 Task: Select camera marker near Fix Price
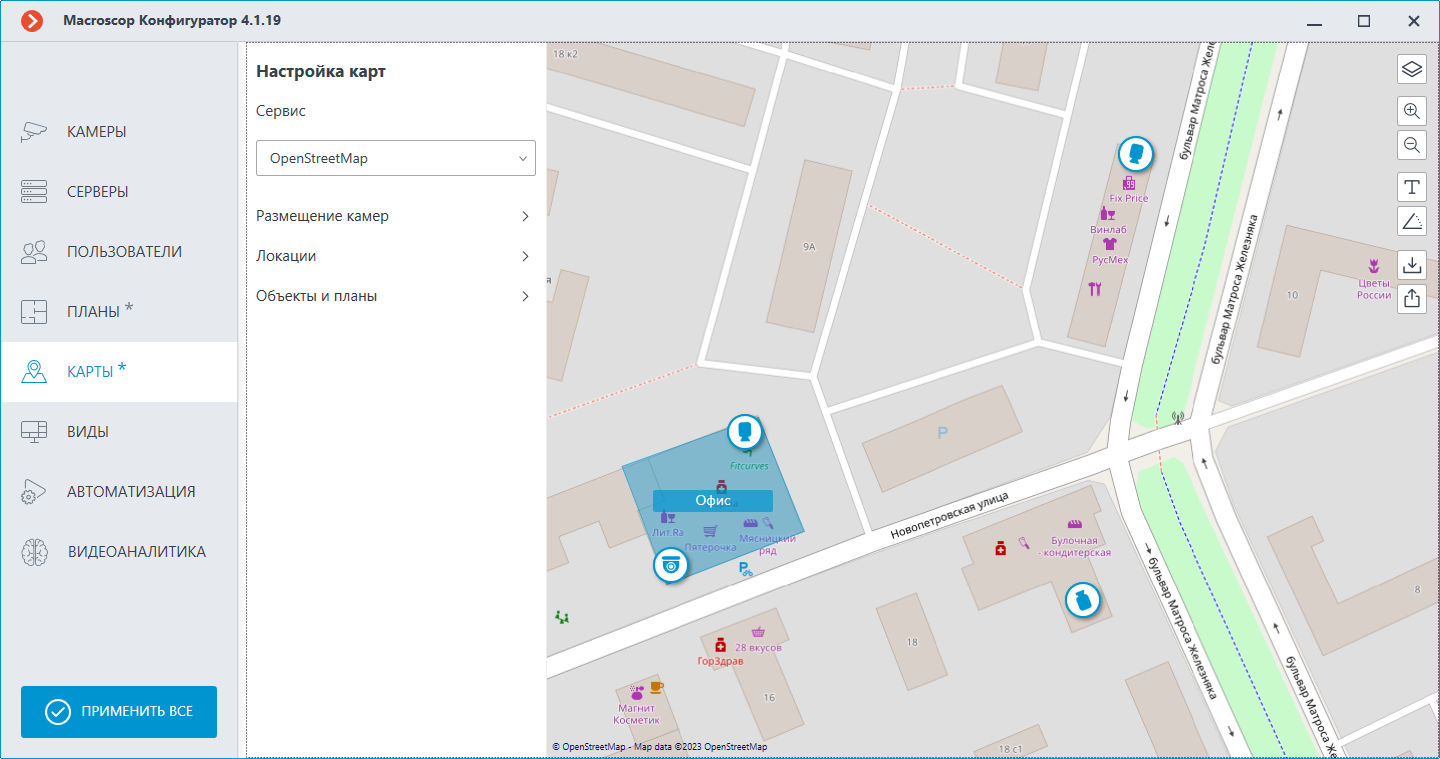click(x=1135, y=154)
